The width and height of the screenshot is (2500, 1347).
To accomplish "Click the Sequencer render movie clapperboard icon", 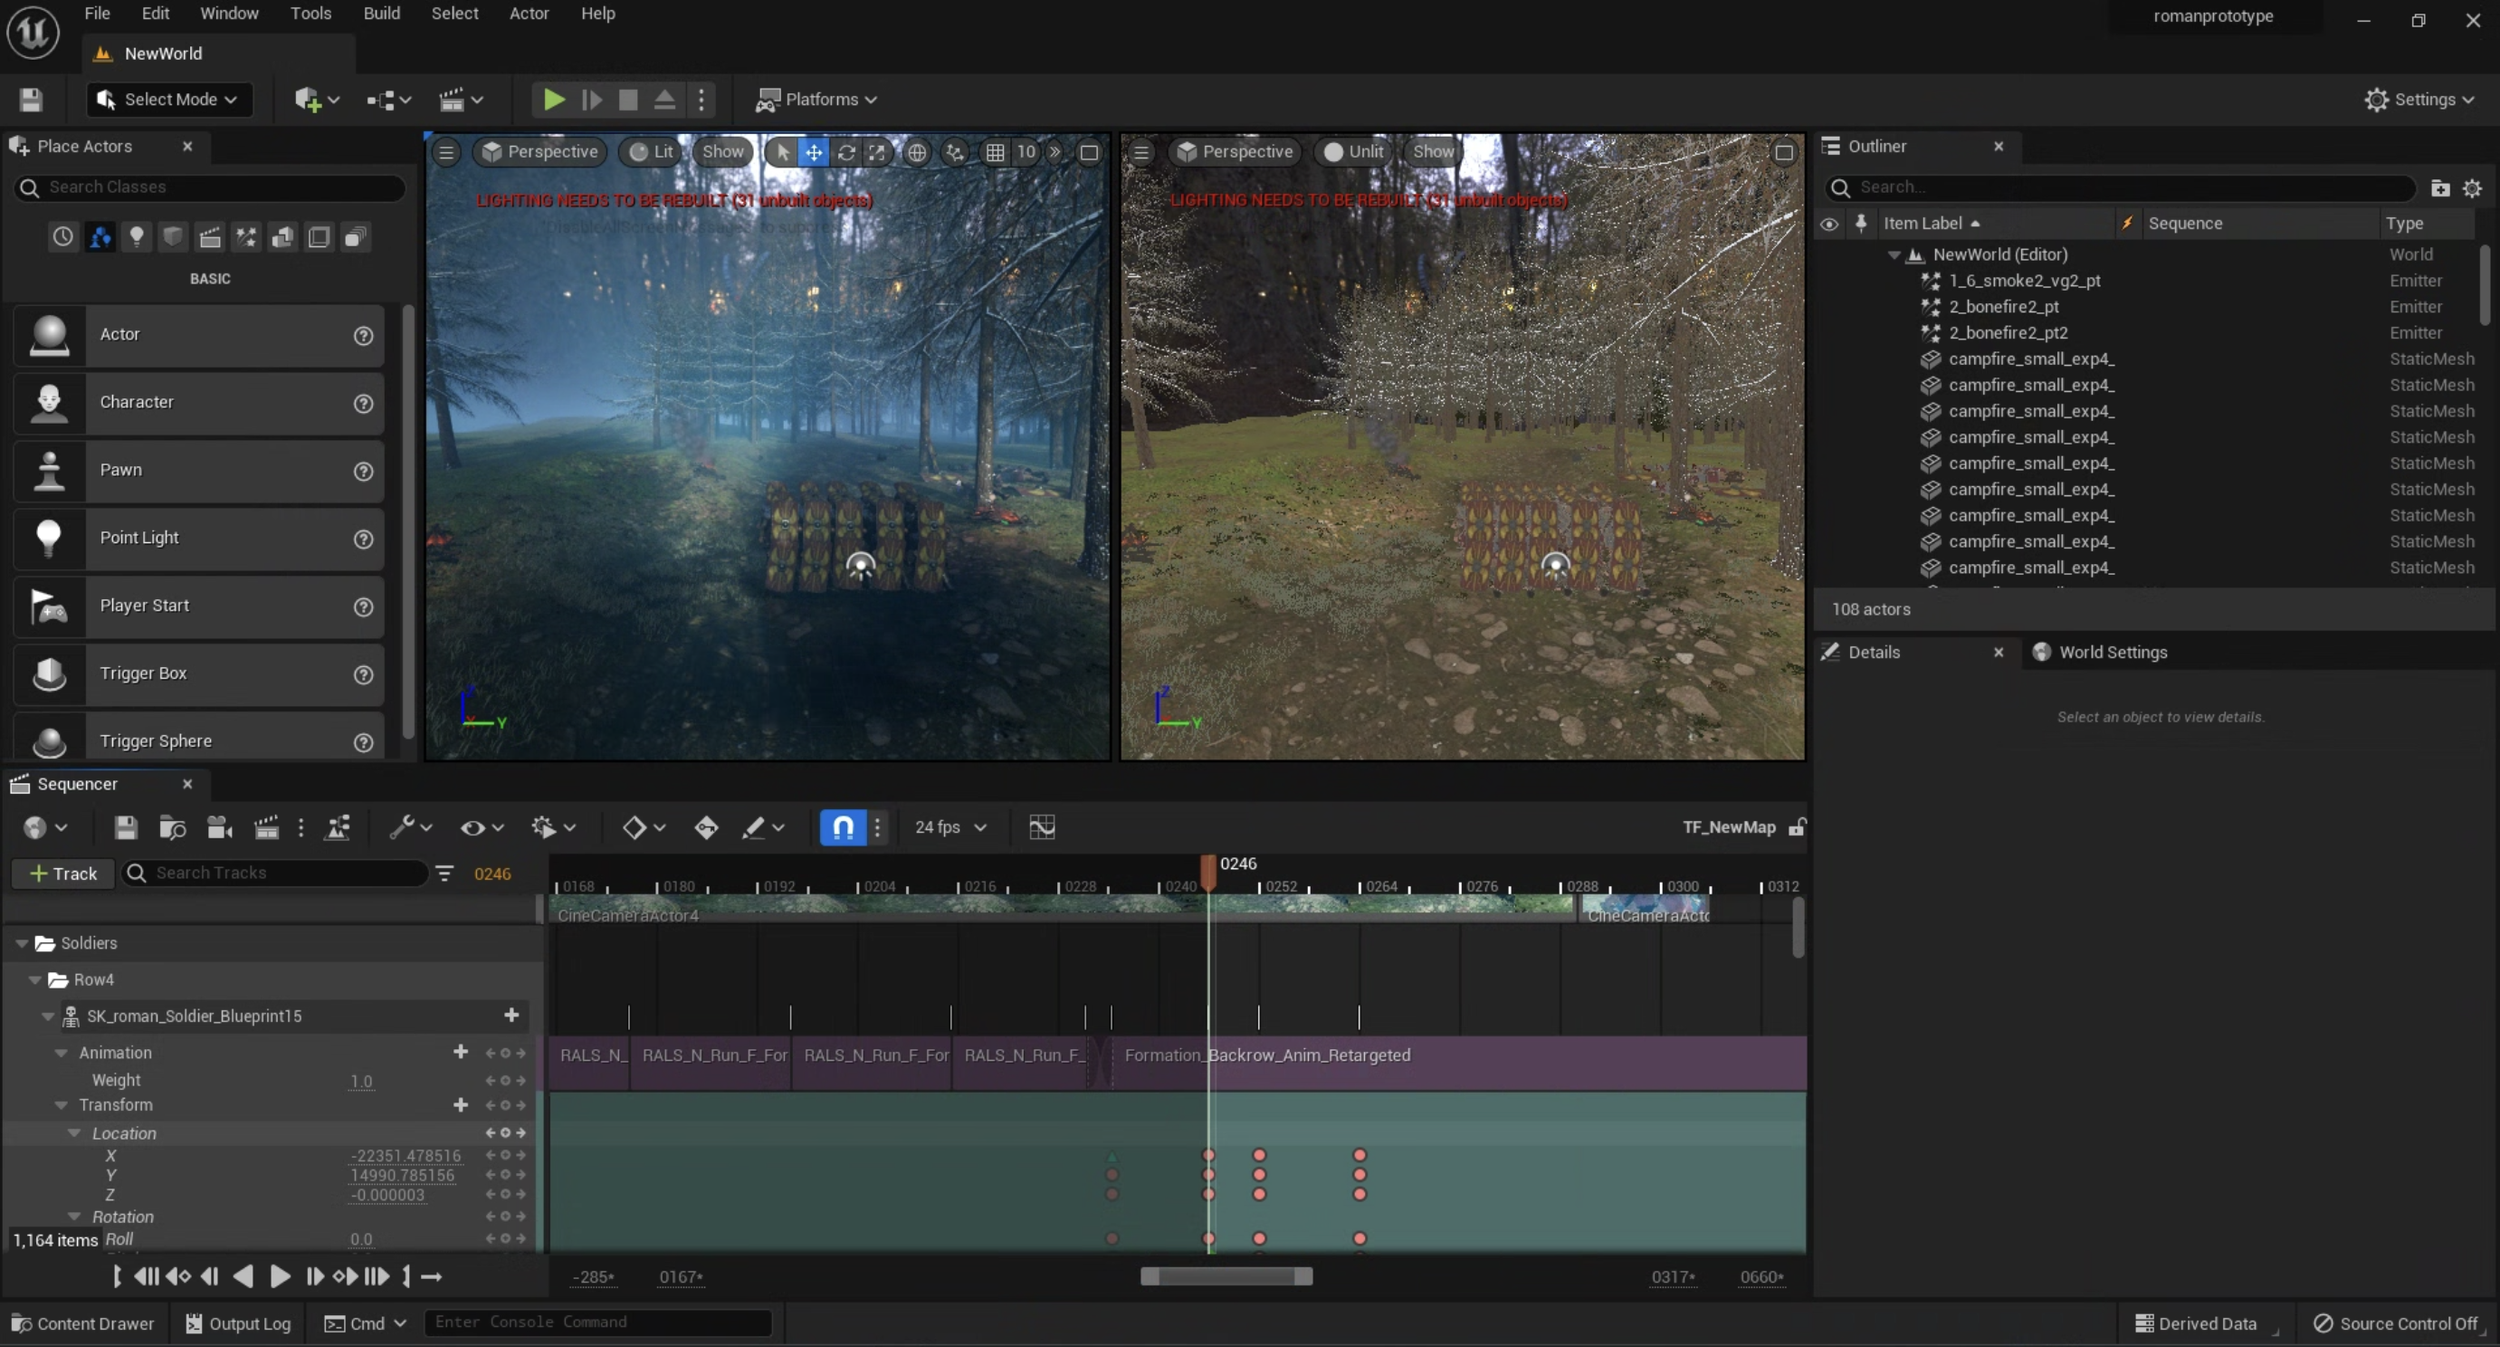I will pyautogui.click(x=266, y=827).
